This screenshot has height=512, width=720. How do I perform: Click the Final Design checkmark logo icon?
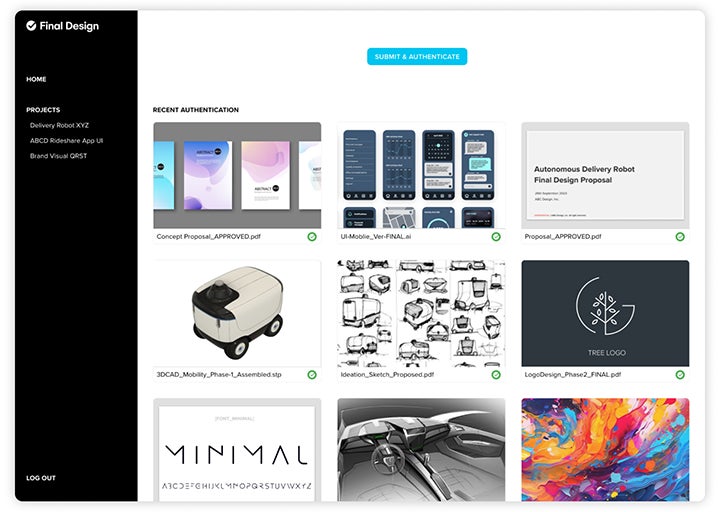point(31,26)
